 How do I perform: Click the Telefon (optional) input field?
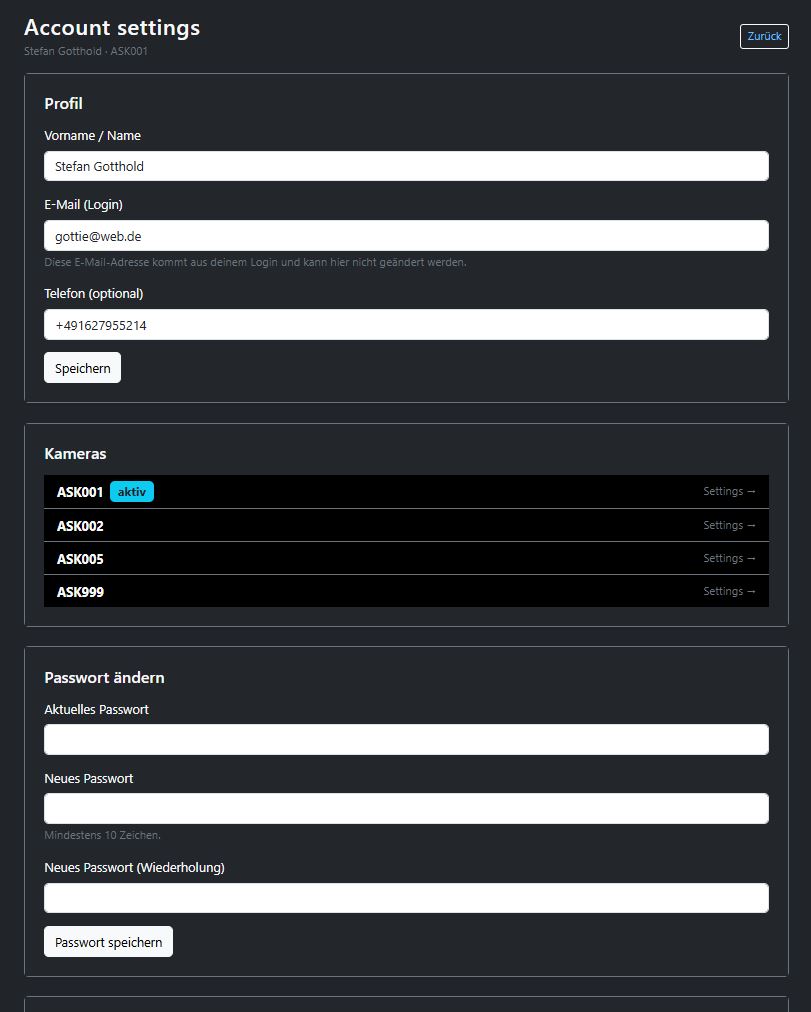(406, 324)
